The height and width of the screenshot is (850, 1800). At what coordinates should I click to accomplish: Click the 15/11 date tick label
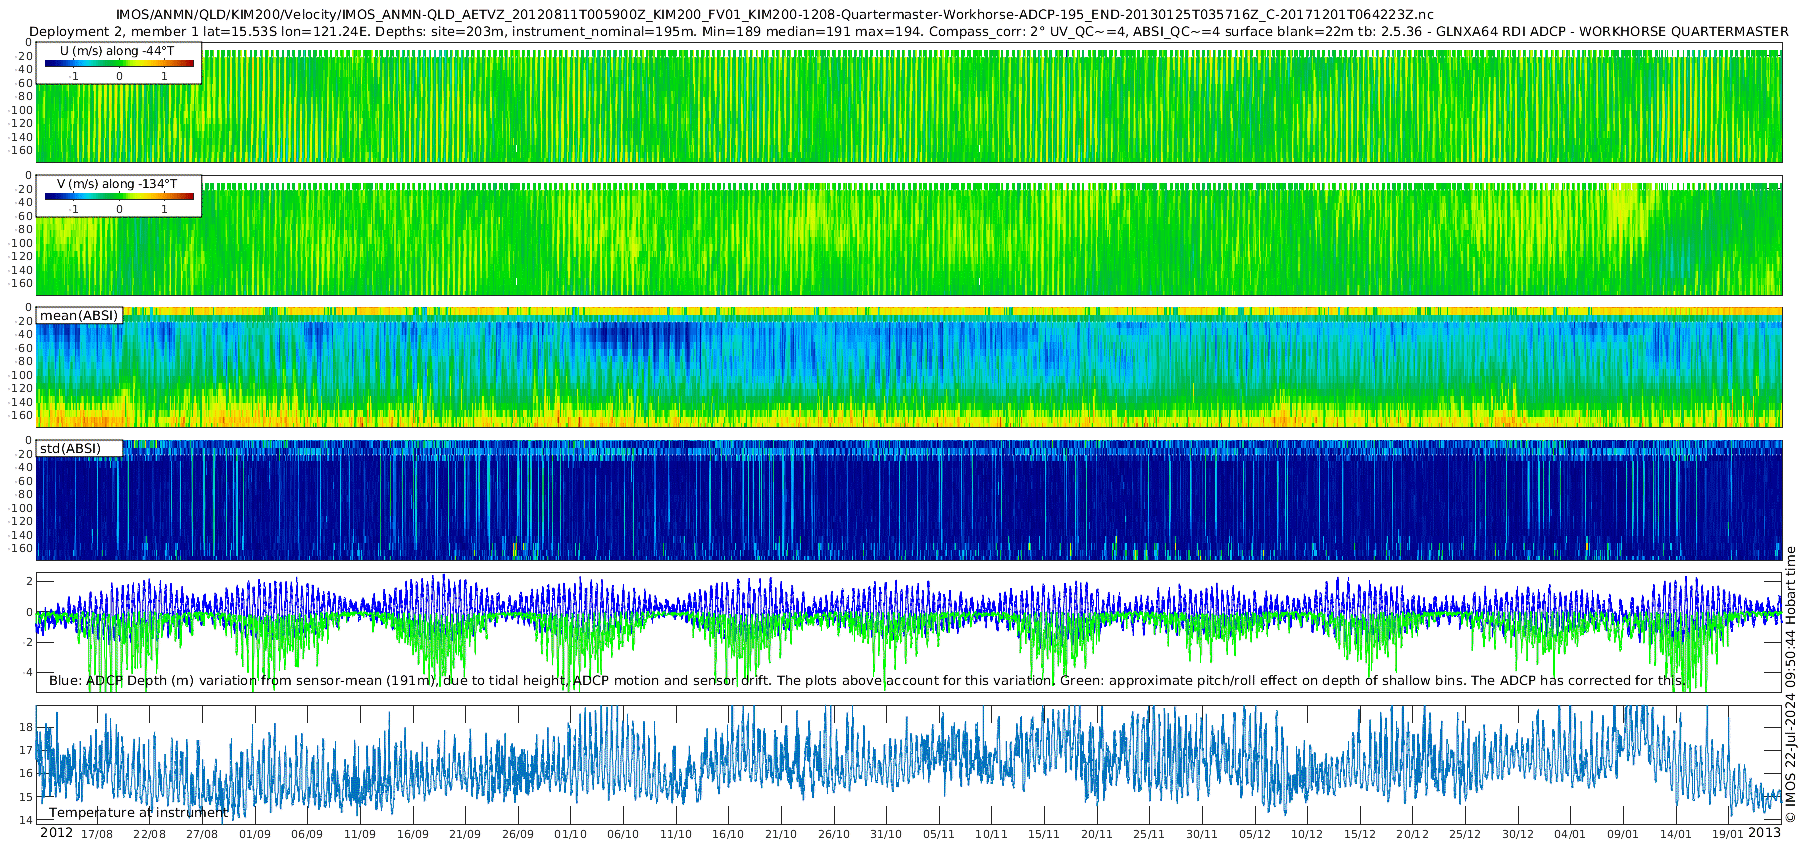[1044, 834]
